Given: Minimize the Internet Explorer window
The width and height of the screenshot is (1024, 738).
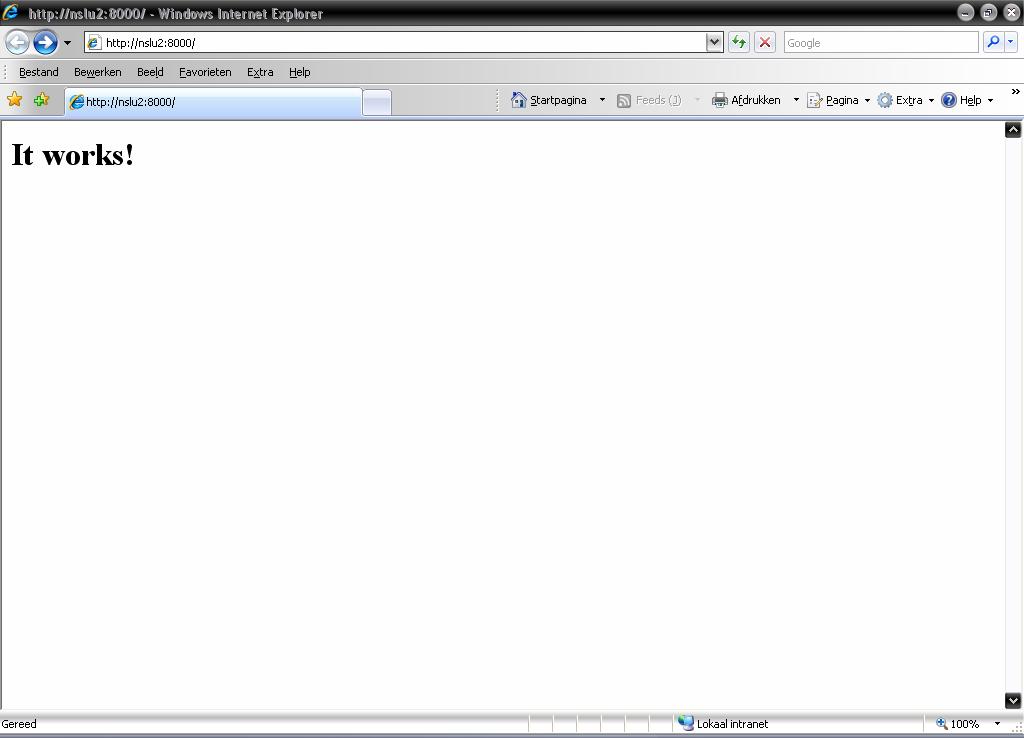Looking at the screenshot, I should pos(965,12).
